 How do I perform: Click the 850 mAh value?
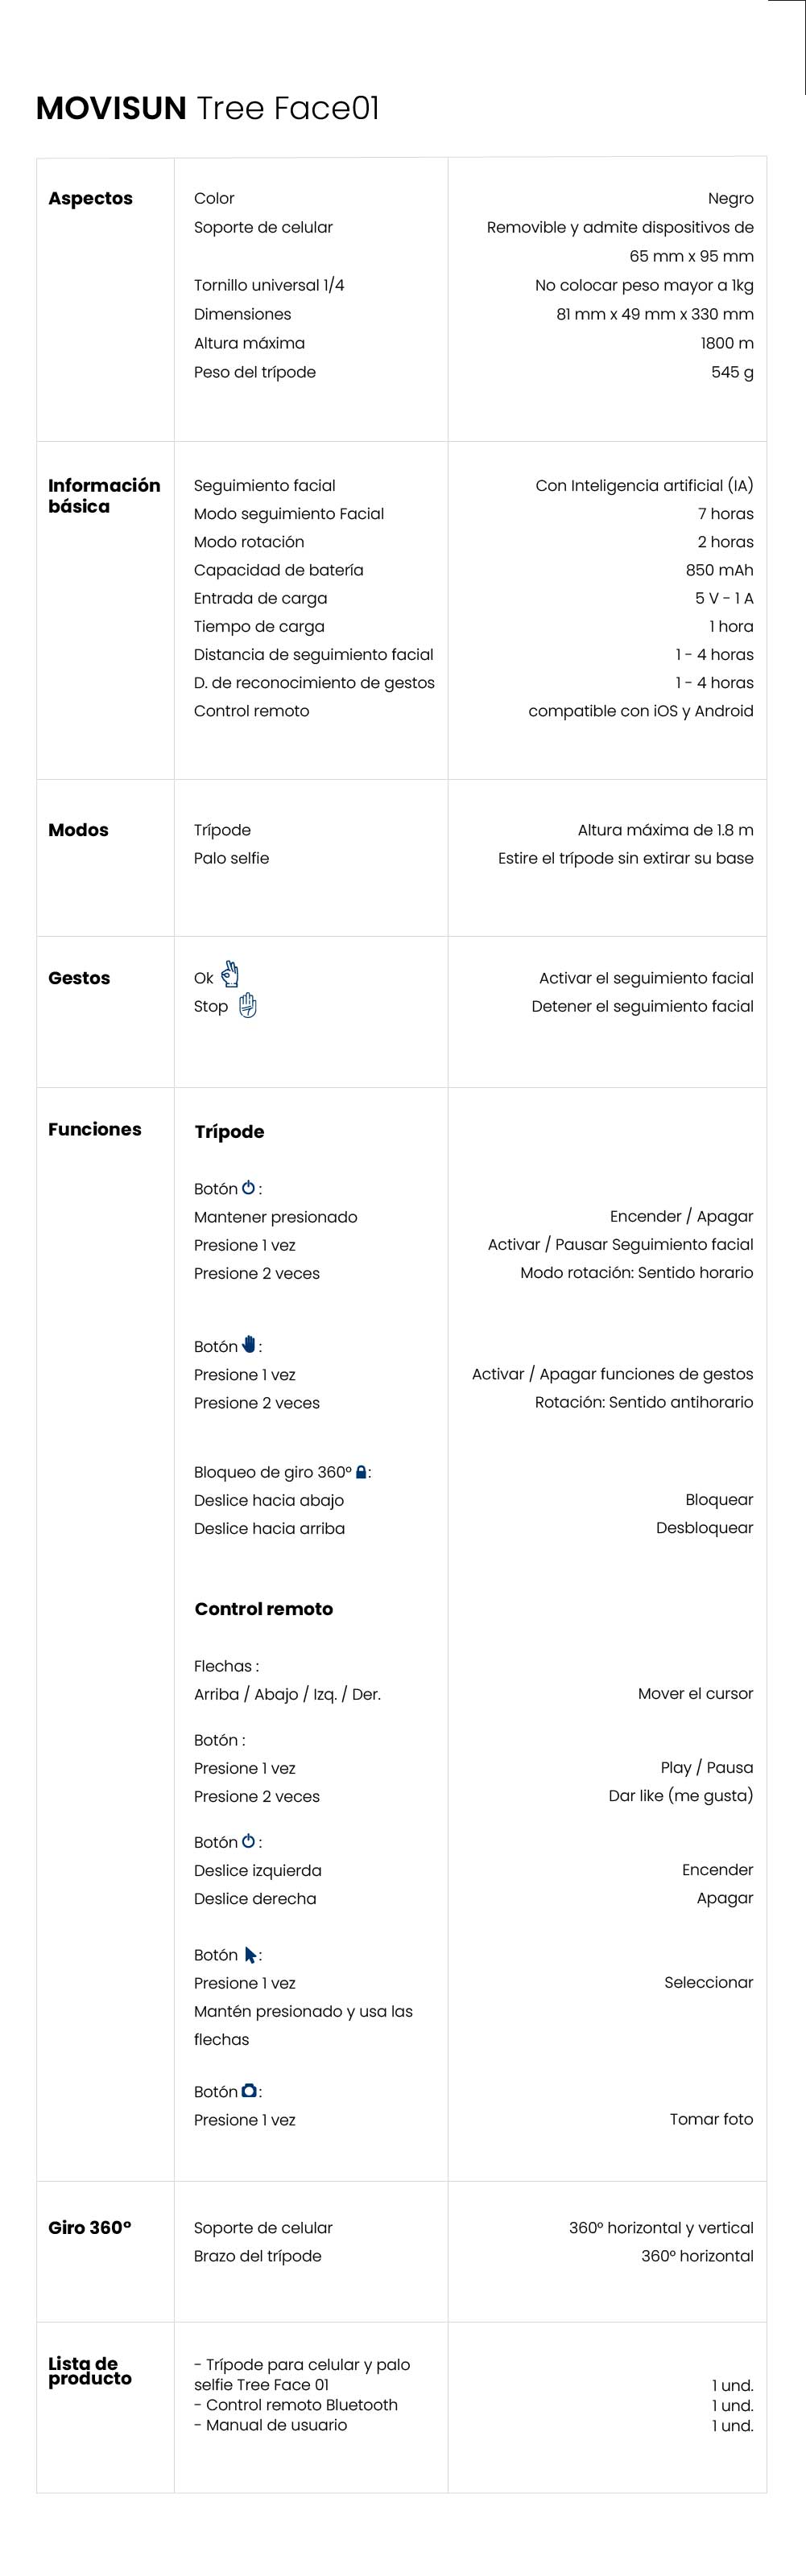[x=720, y=570]
